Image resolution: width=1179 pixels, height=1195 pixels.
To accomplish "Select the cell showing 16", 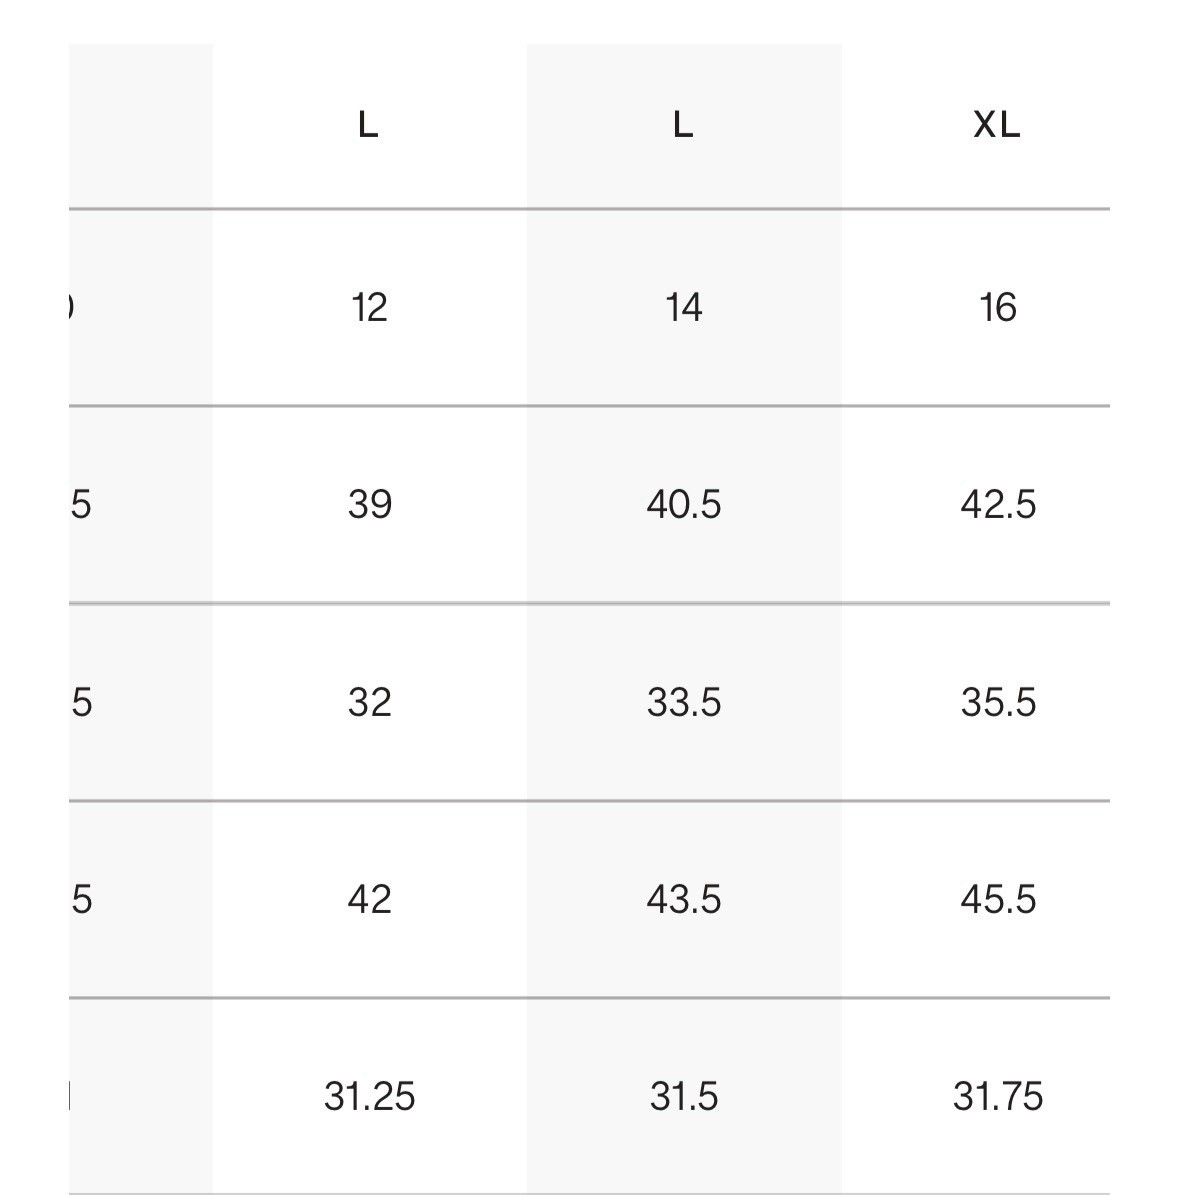I will (x=998, y=308).
